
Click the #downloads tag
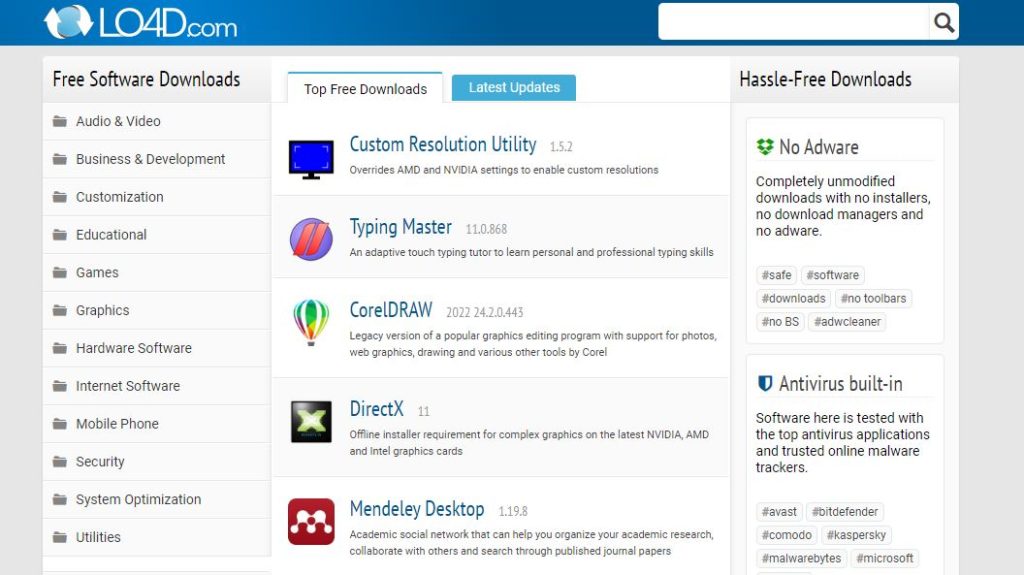click(793, 299)
